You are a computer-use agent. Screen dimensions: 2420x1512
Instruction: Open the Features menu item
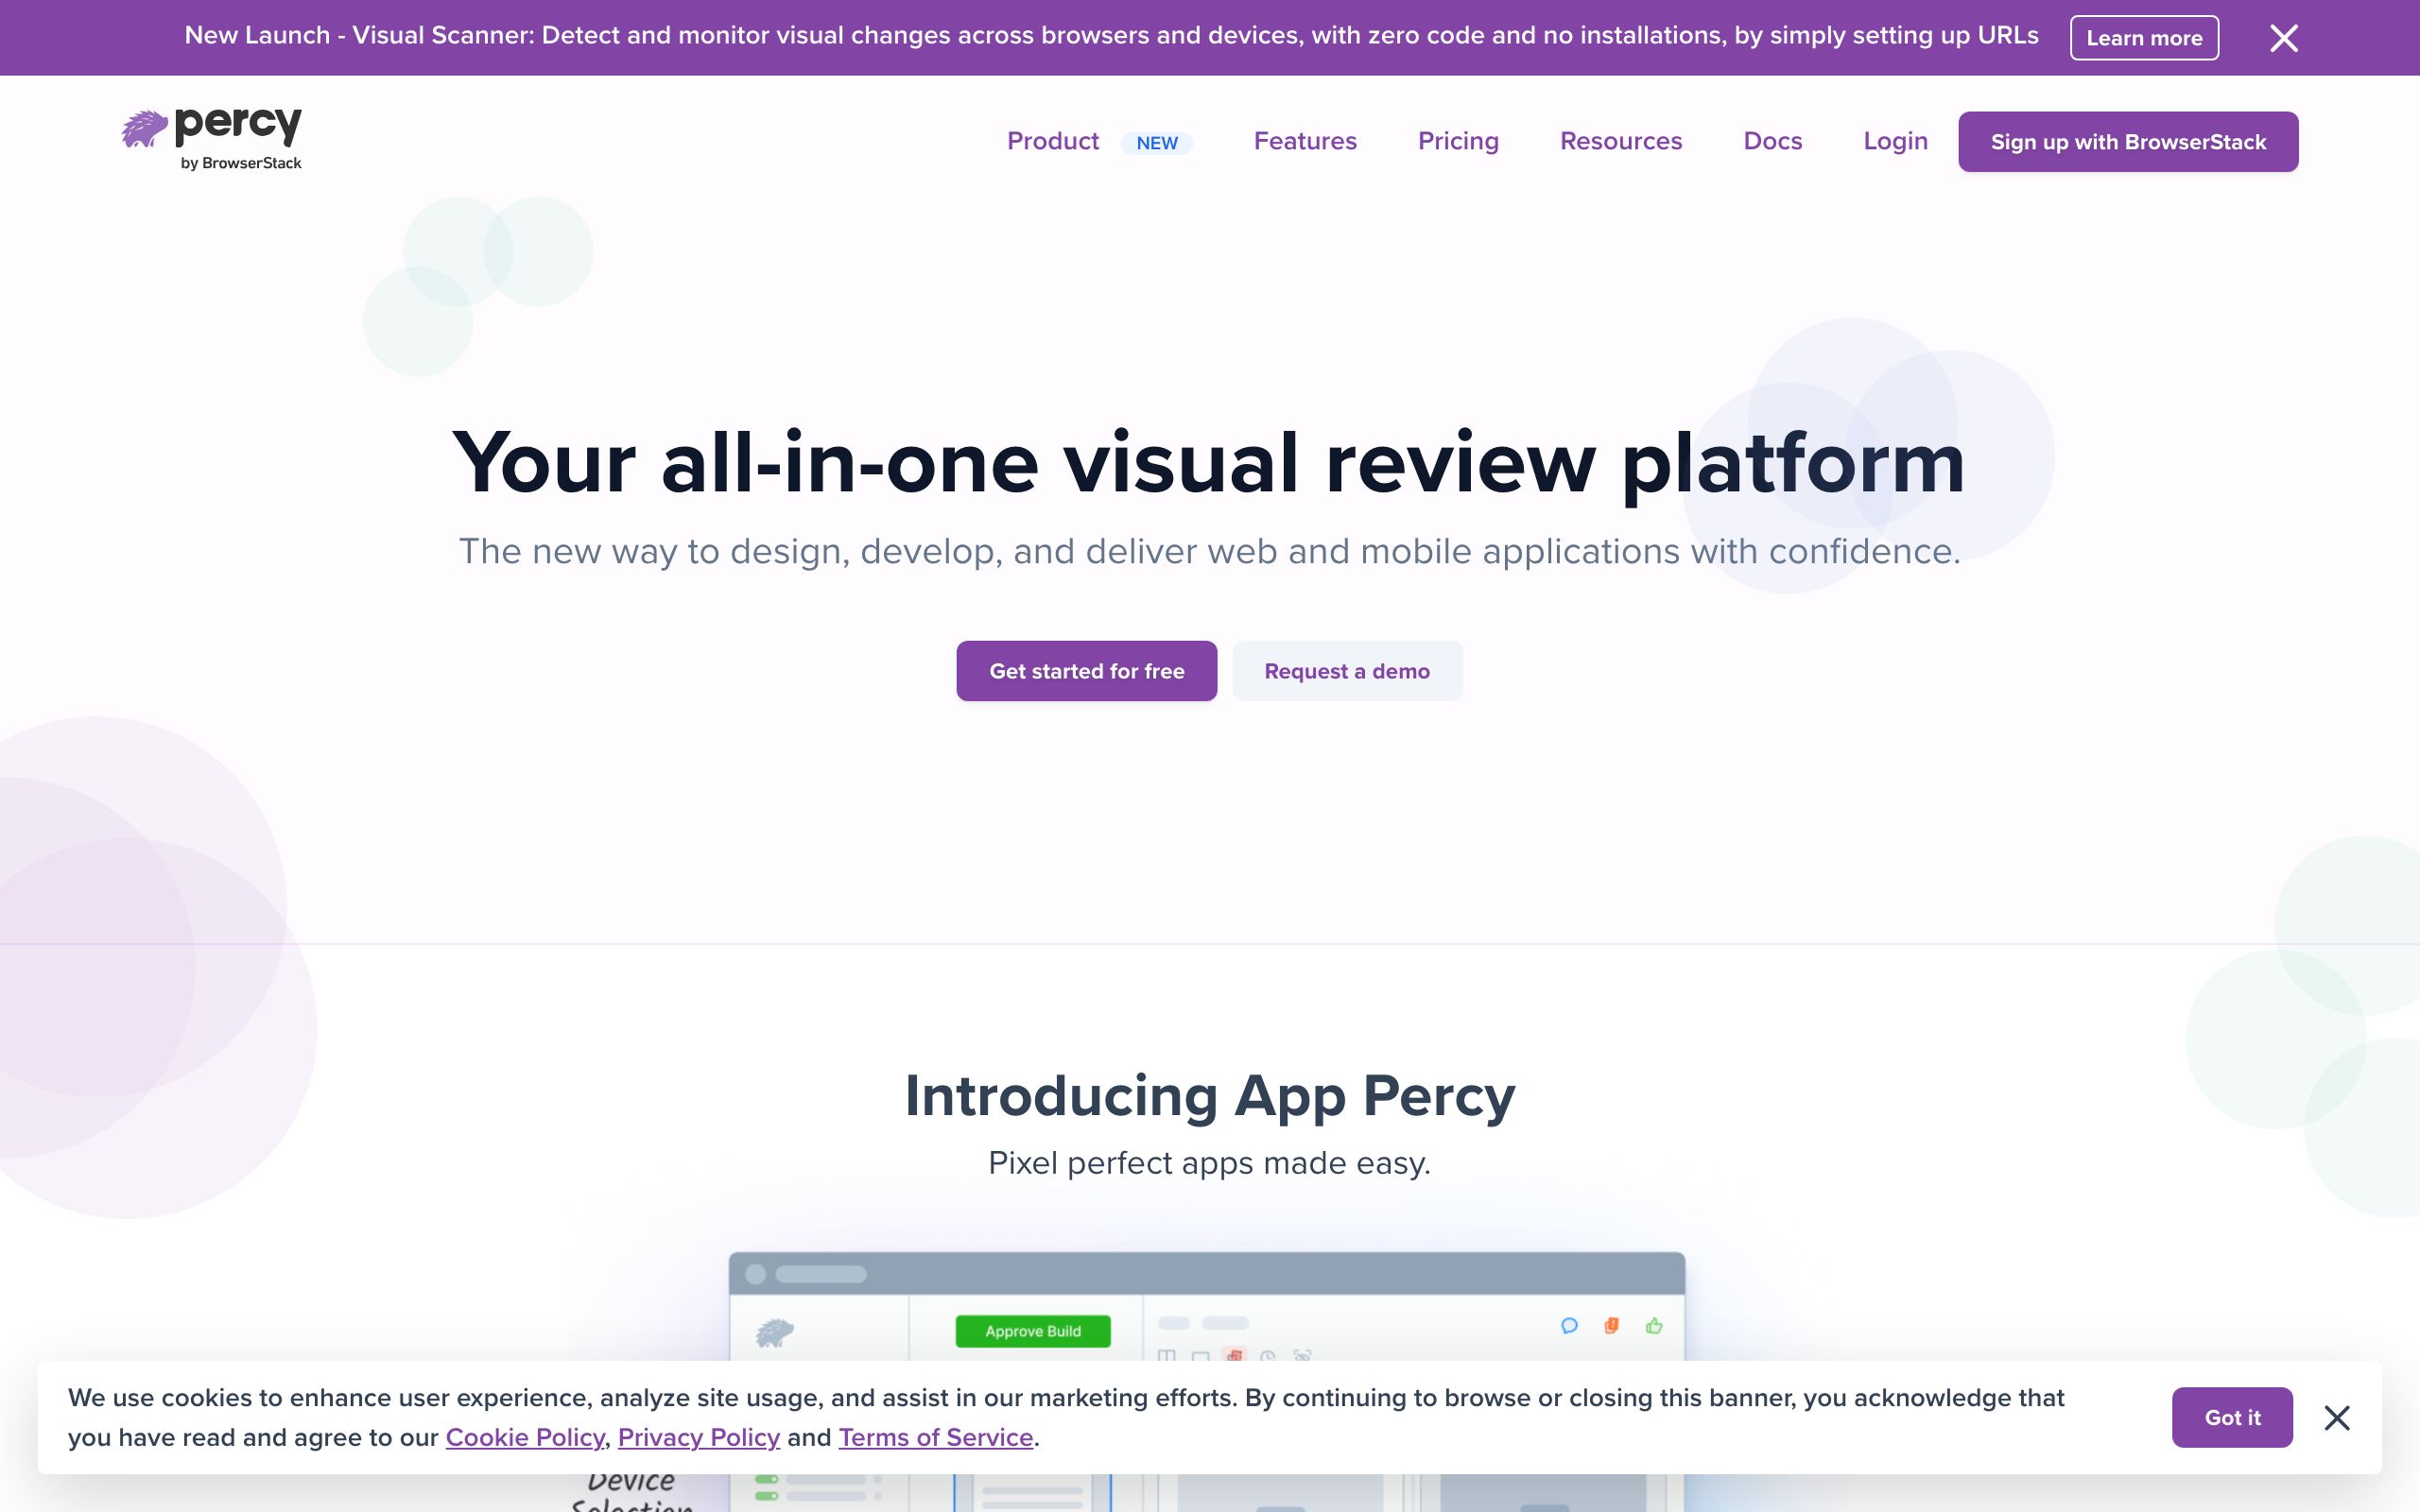pyautogui.click(x=1305, y=141)
